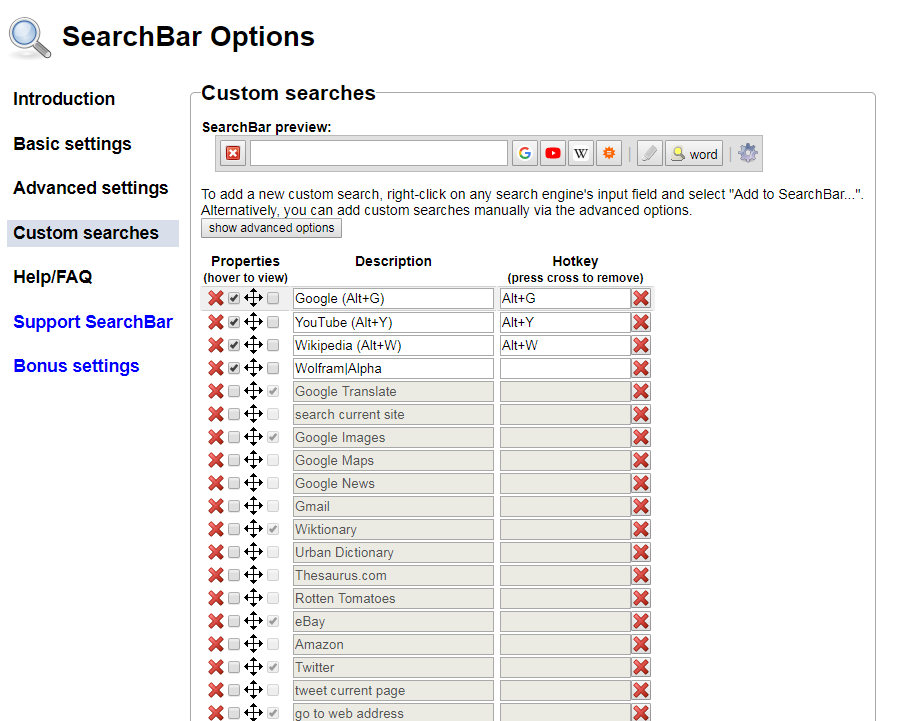Enable the Rotten Tomatoes checkbox
Screen dimensions: 901x721
(x=234, y=597)
